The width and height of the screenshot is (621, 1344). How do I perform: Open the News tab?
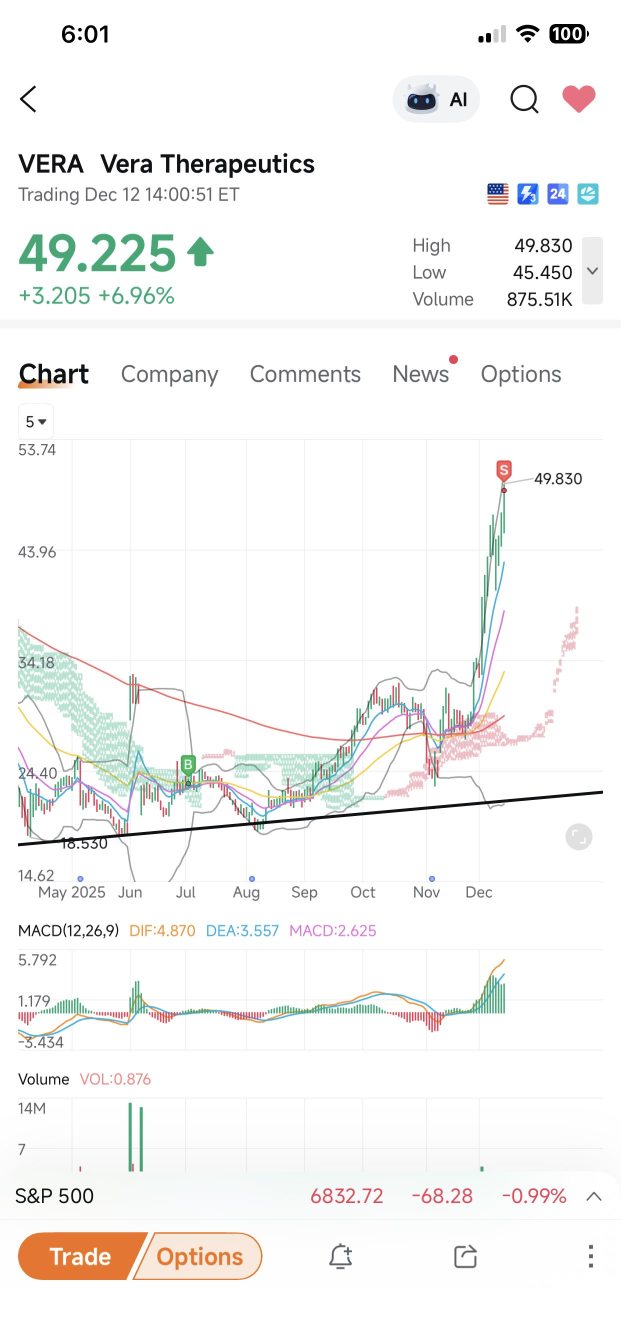(421, 374)
